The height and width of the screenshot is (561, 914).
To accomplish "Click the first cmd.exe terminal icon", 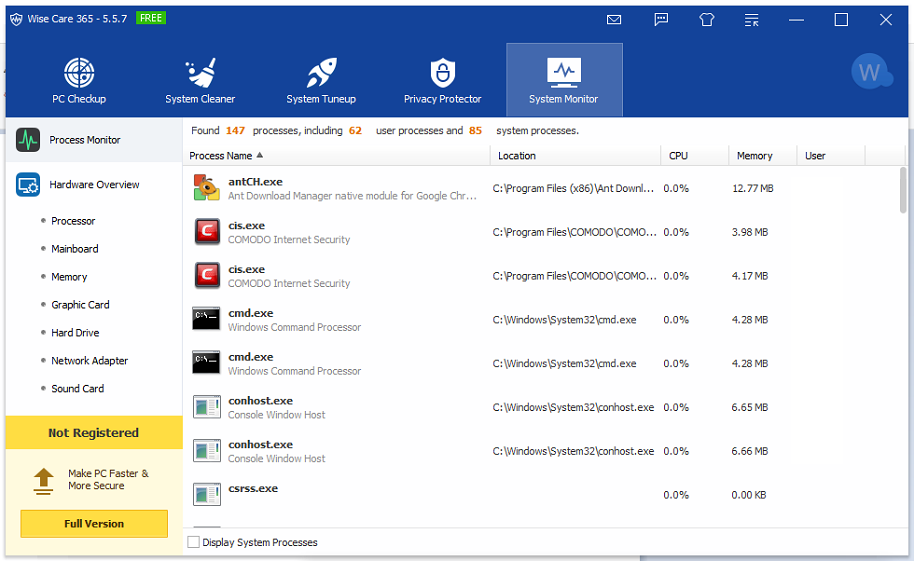I will coord(206,319).
